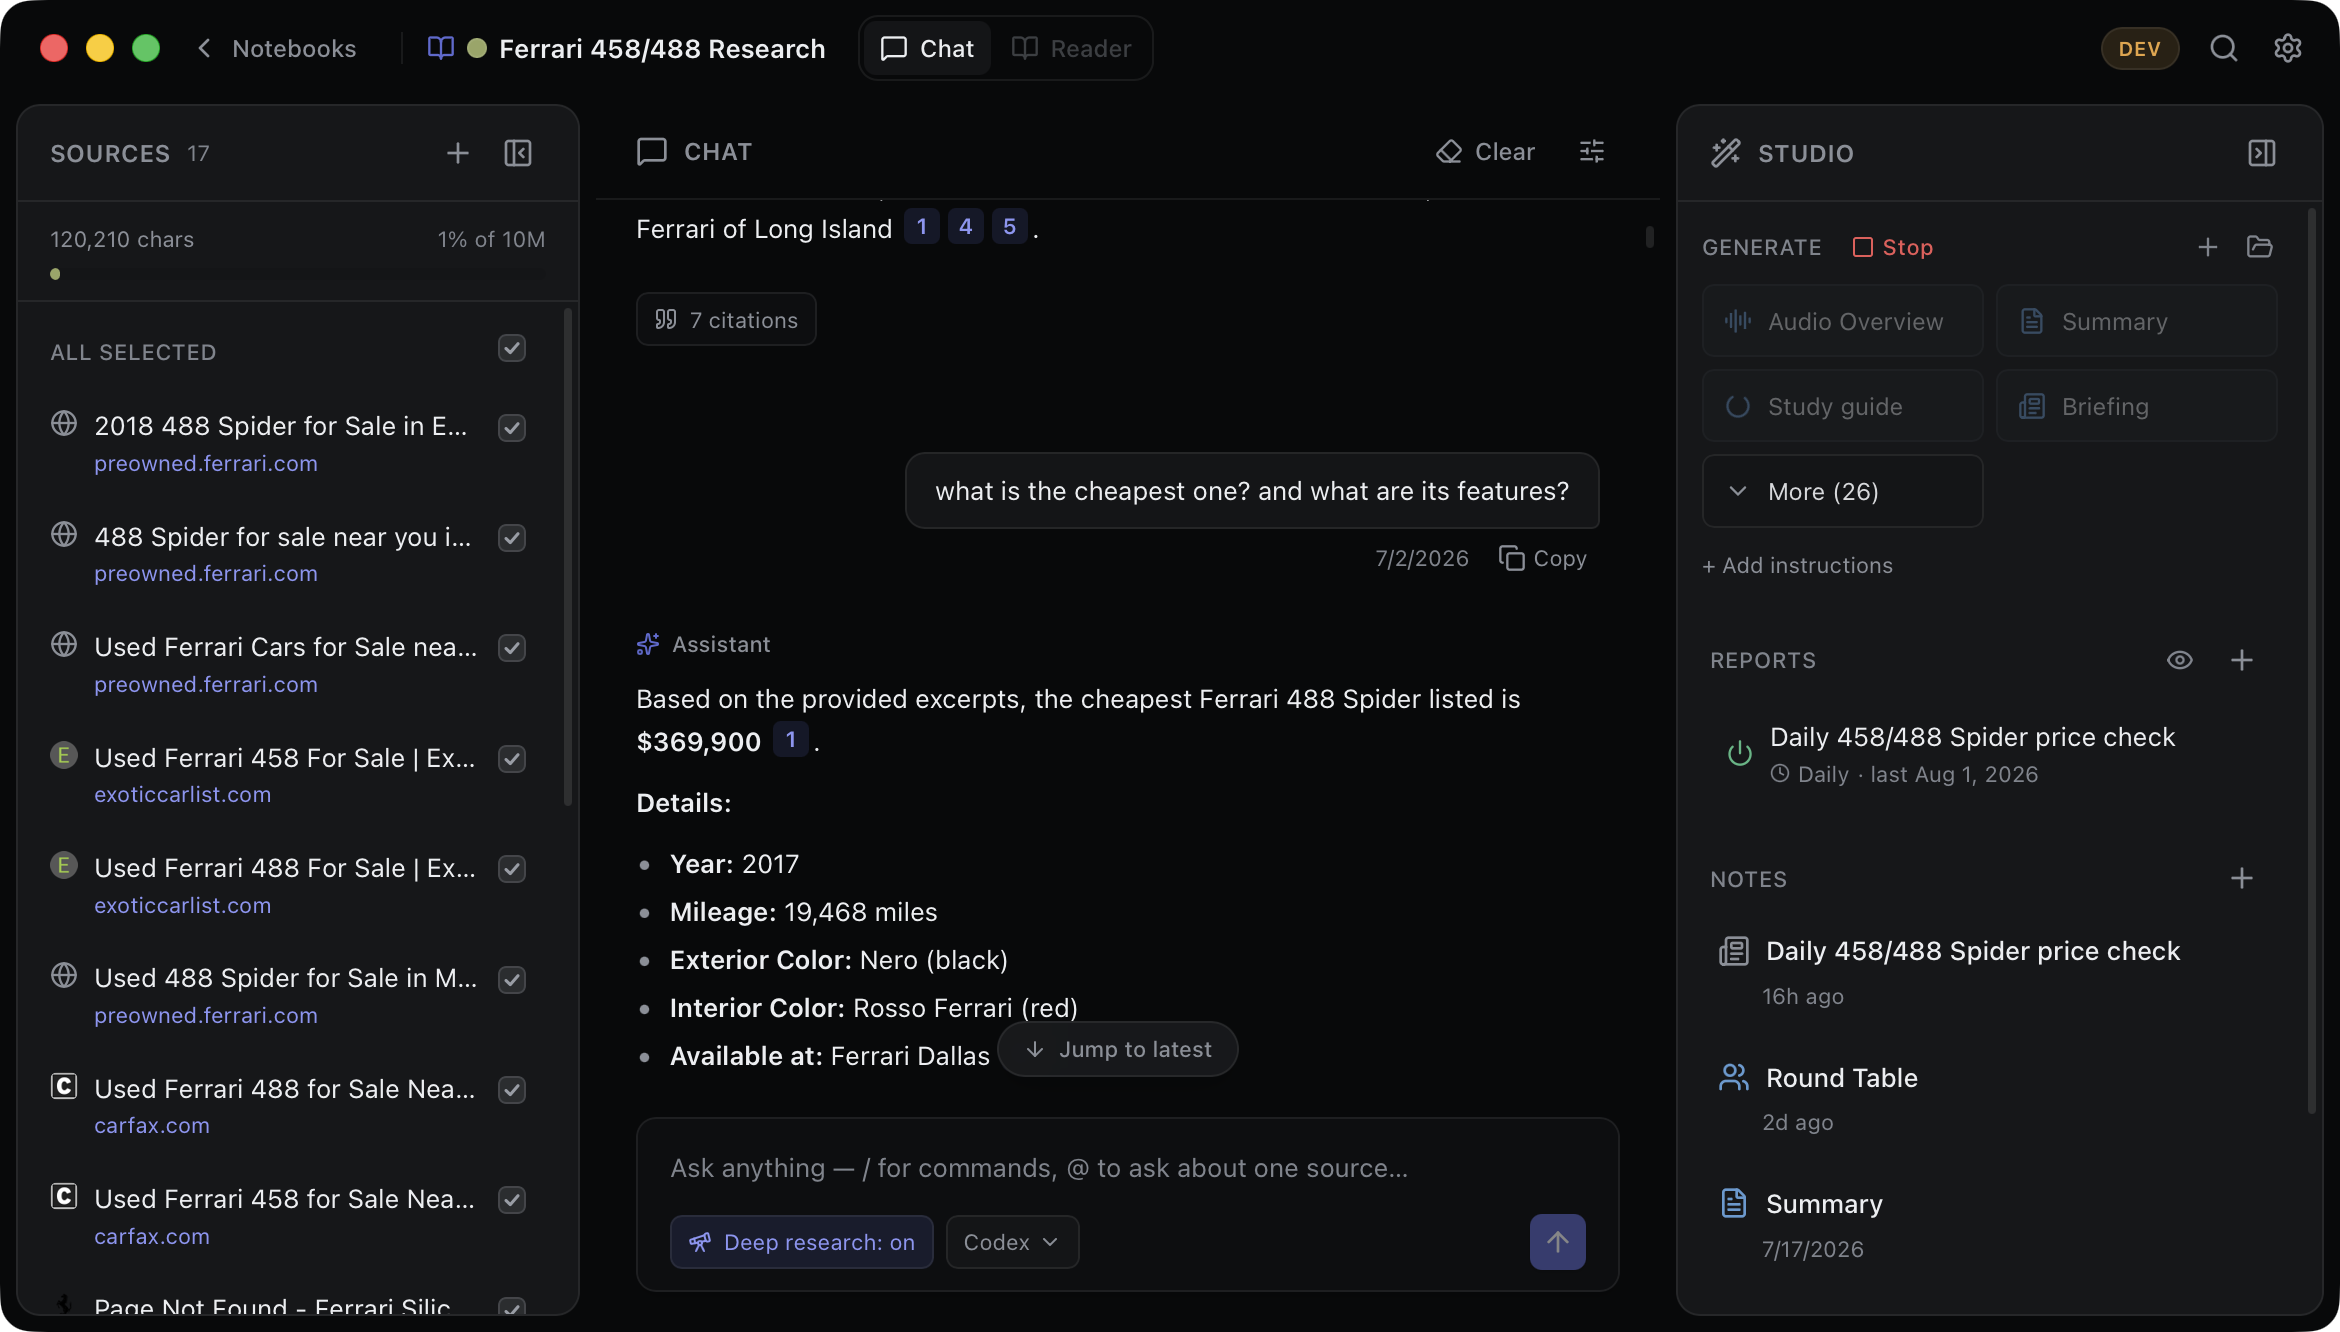The image size is (2340, 1332).
Task: Open folder icon in Generate row
Action: point(2260,247)
